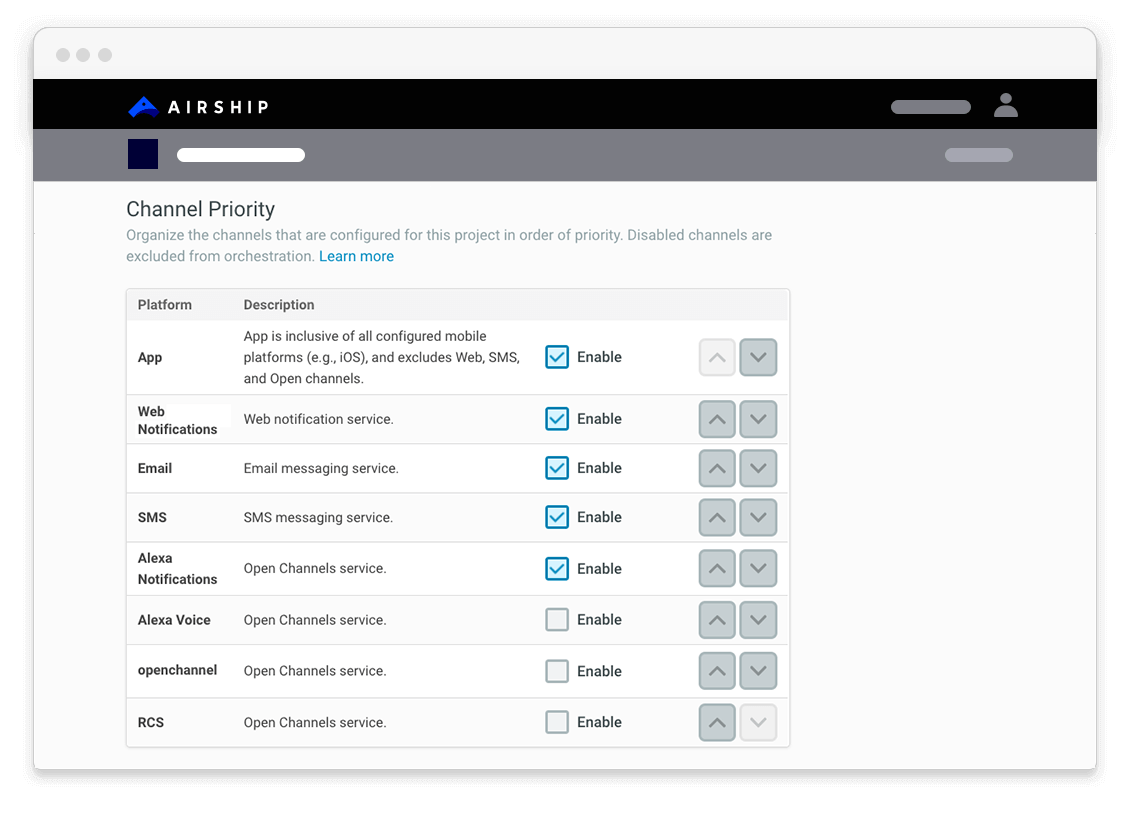Enable the Alexa Voice channel
Viewport: 1139px width, 816px height.
click(557, 620)
